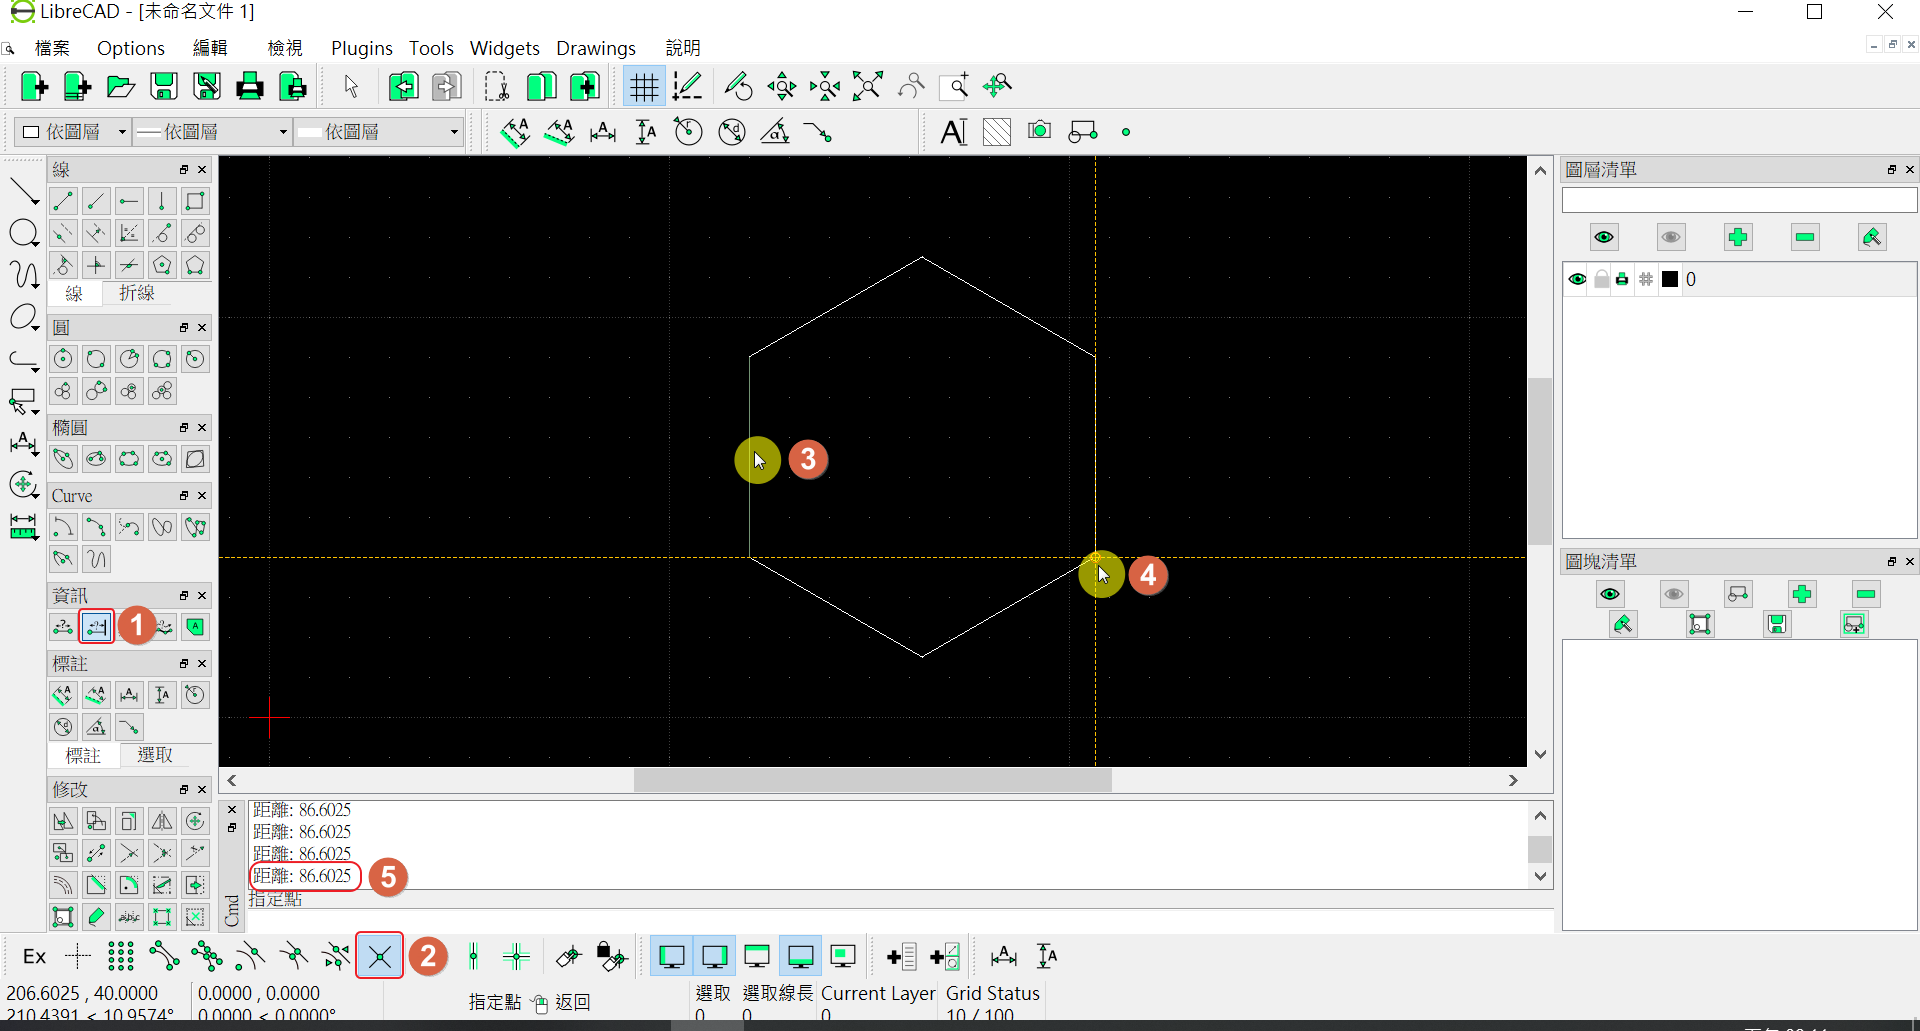The width and height of the screenshot is (1920, 1031).
Task: Click the vertical canvas scrollbar thumb
Action: [x=1540, y=460]
